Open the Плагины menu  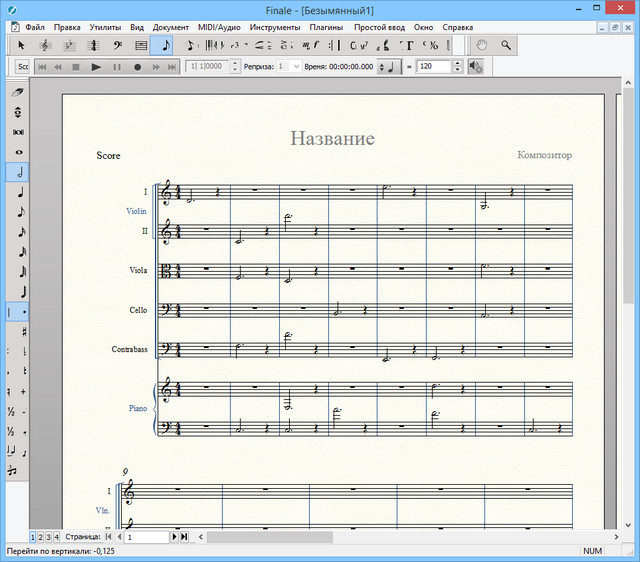click(x=326, y=27)
